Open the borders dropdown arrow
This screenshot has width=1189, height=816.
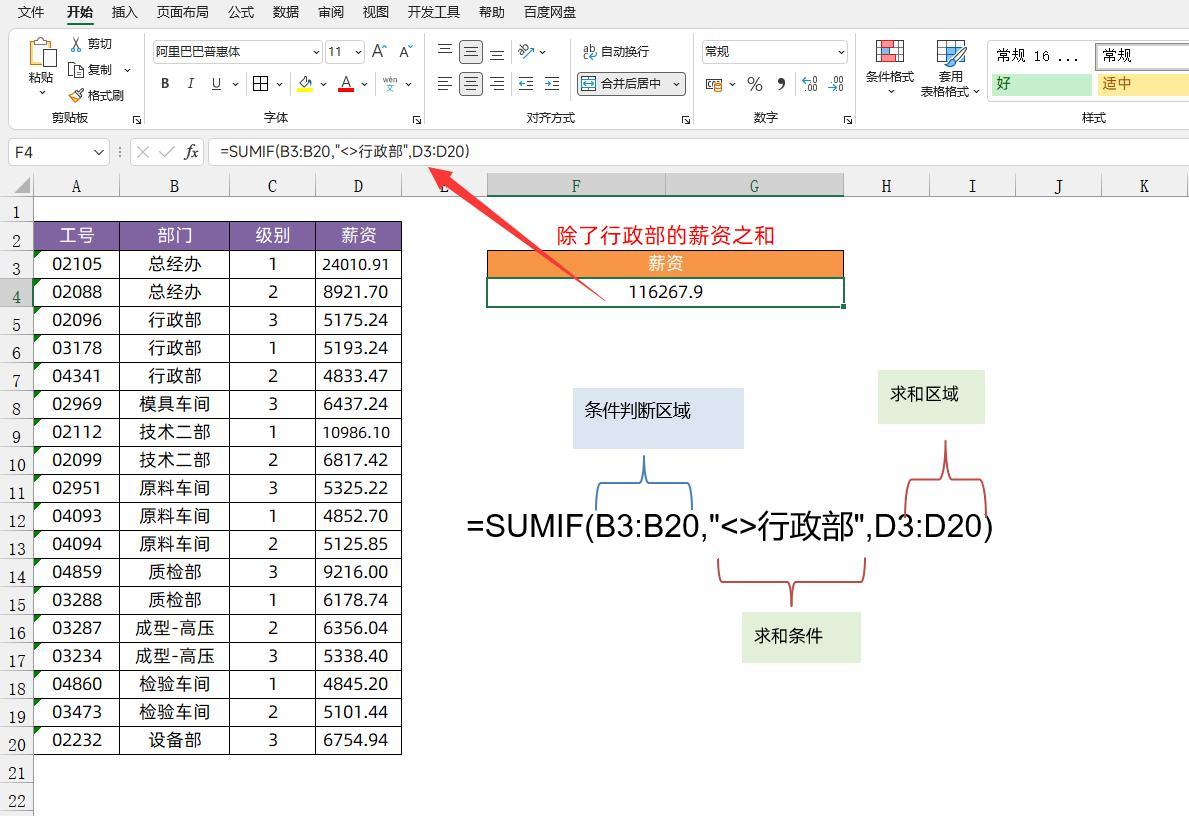click(x=279, y=84)
